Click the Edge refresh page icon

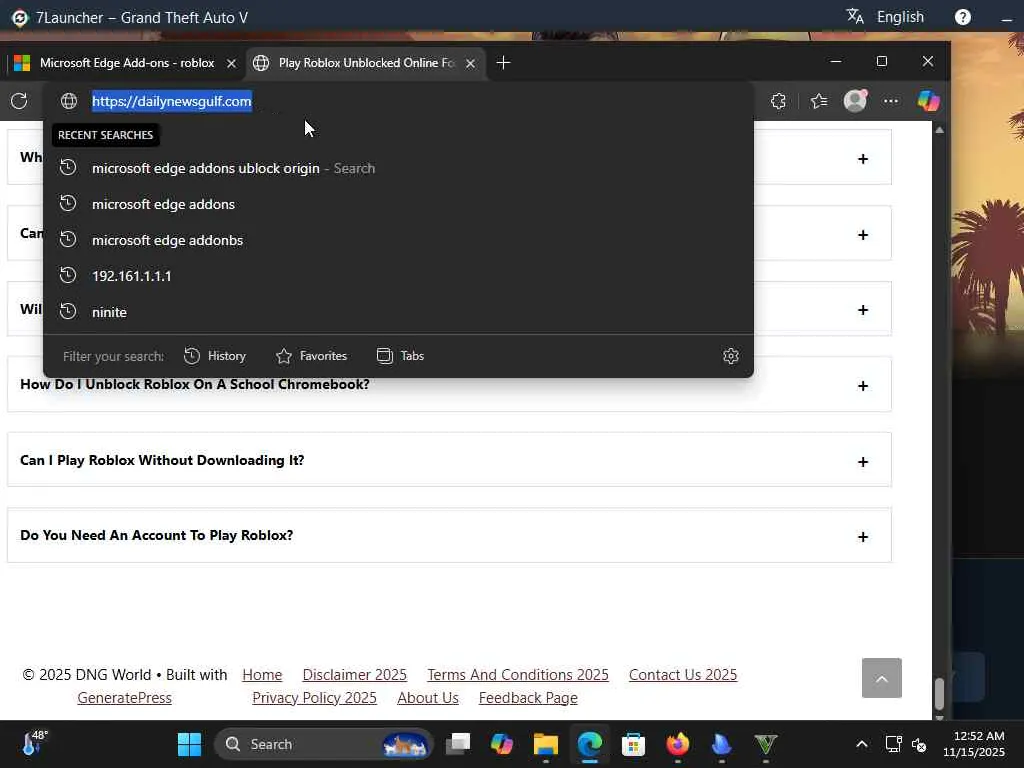(x=19, y=101)
